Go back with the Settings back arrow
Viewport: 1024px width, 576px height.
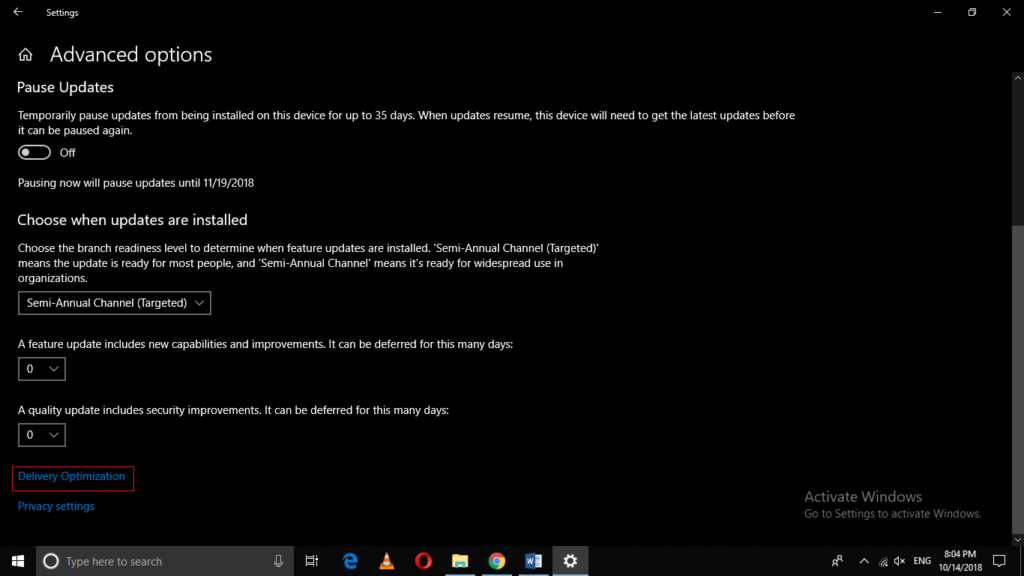(x=18, y=12)
